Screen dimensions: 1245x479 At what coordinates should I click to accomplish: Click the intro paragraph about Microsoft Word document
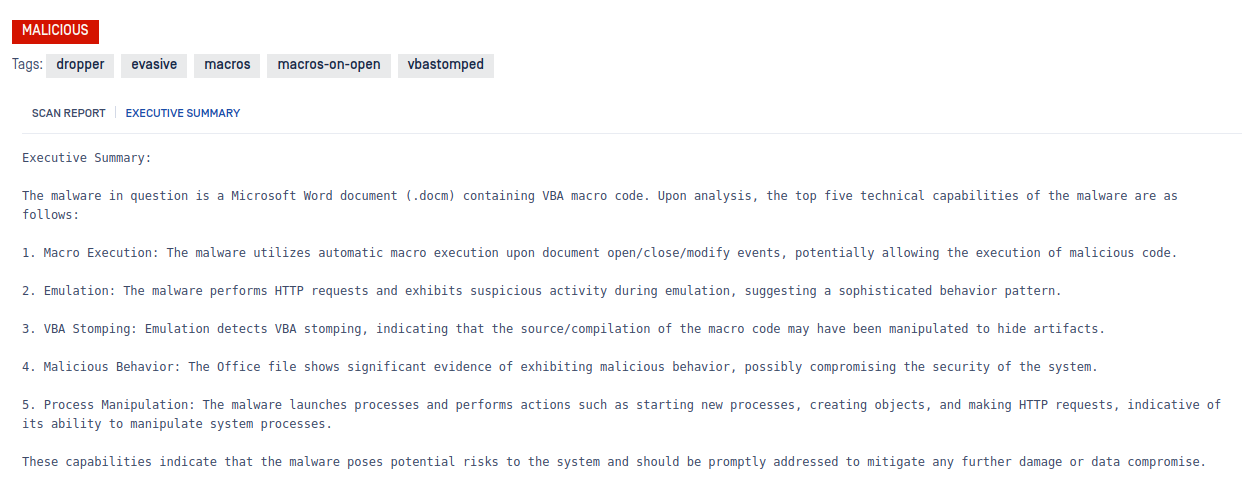[x=600, y=205]
